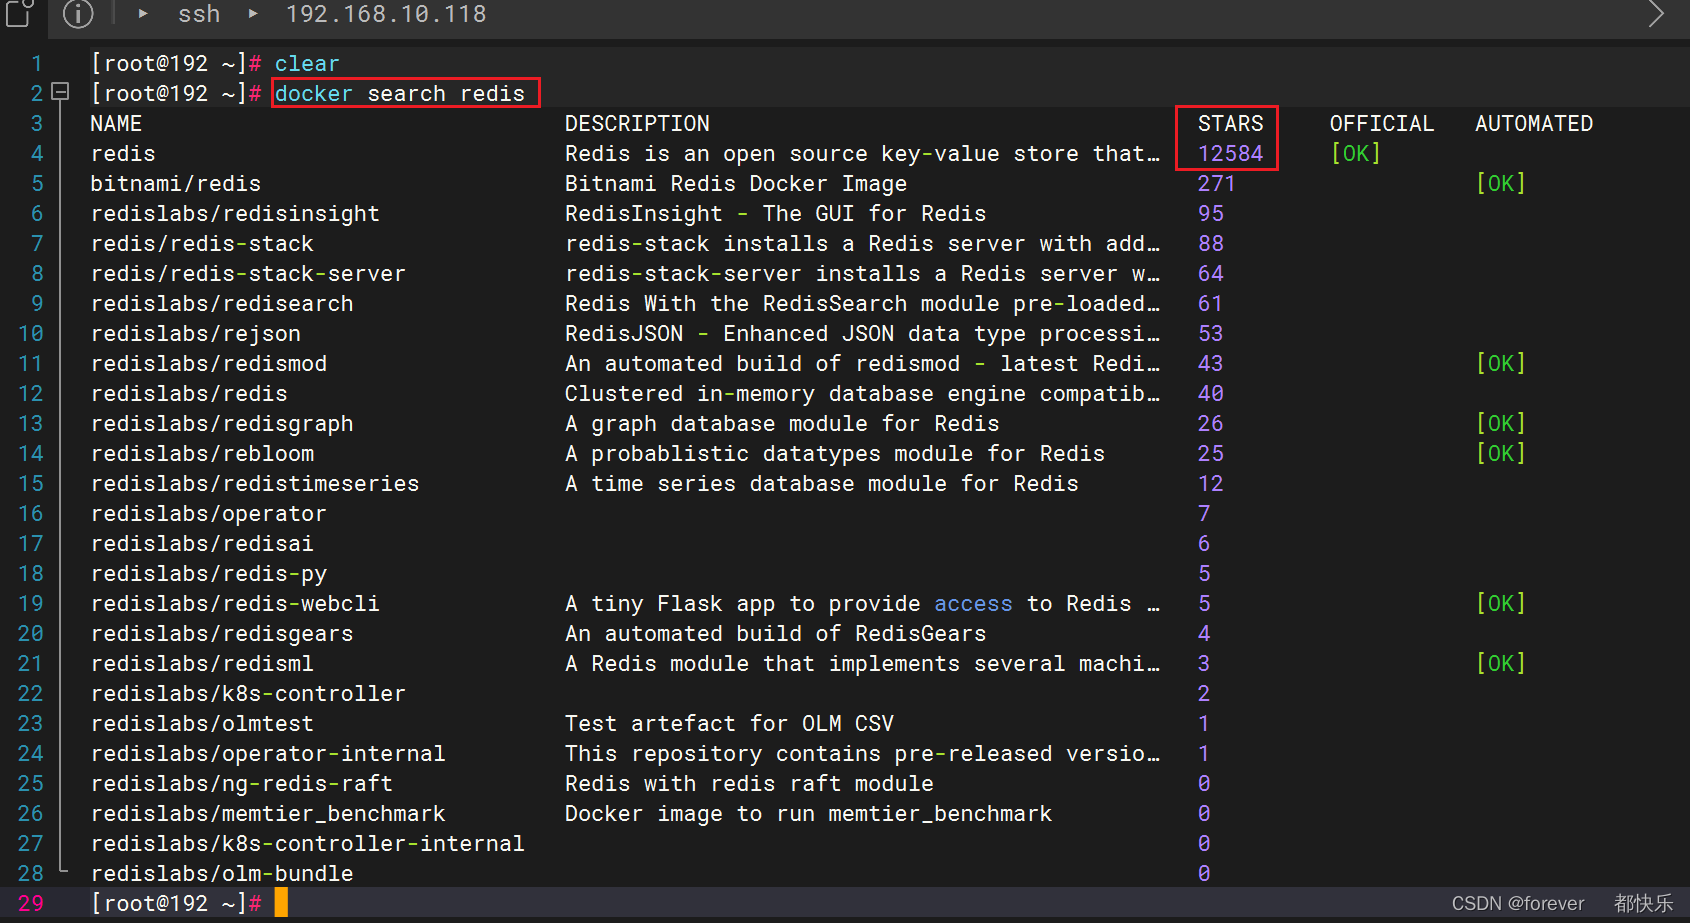Click image name 'redis/redis-stack'
Screen dimensions: 1690x923
[202, 243]
